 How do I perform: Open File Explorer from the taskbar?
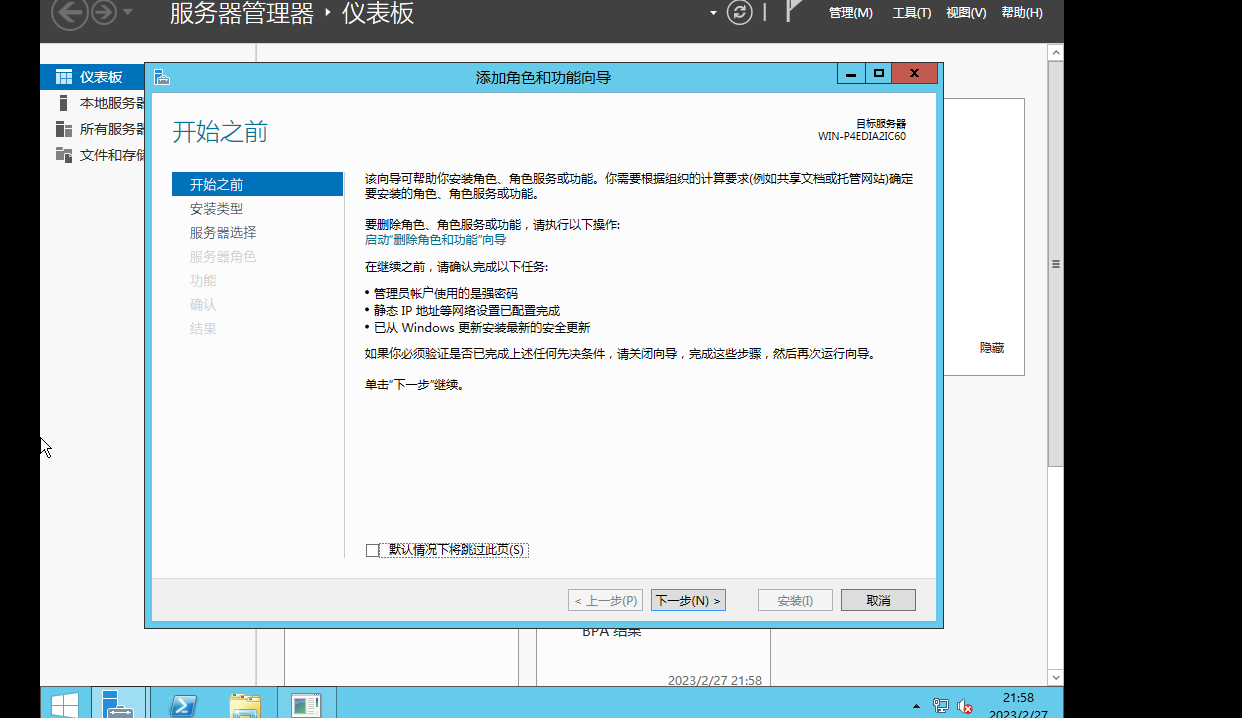pyautogui.click(x=245, y=705)
